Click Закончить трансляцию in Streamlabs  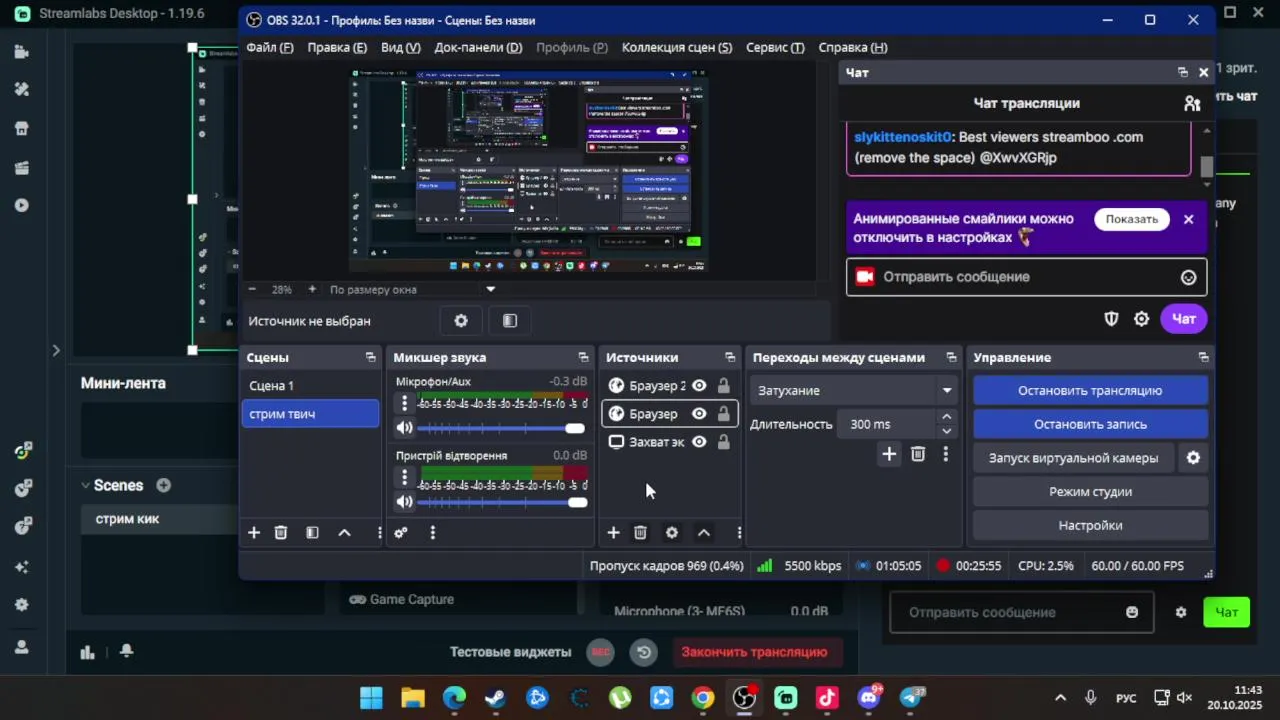[754, 652]
